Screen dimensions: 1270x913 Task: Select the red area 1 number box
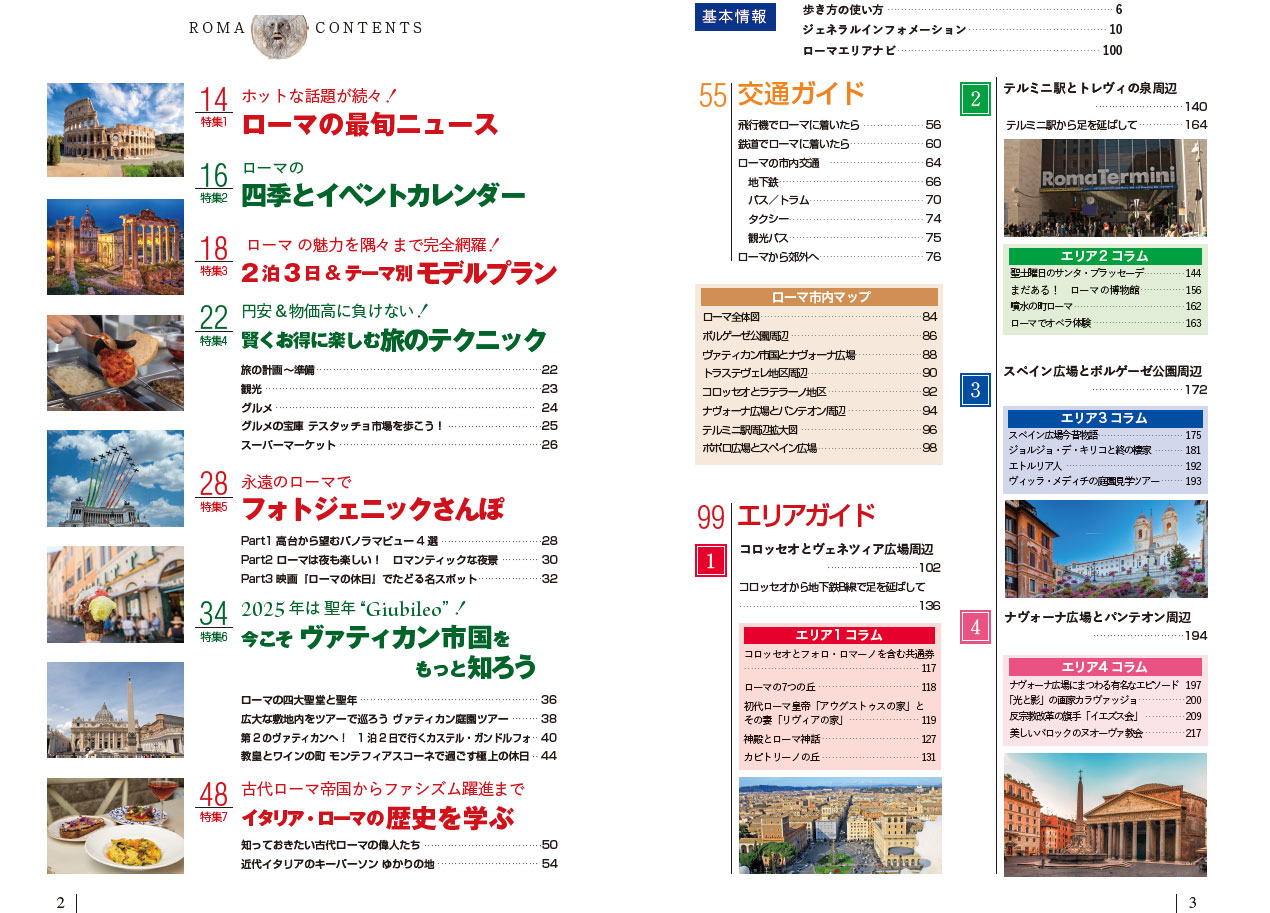[x=710, y=561]
